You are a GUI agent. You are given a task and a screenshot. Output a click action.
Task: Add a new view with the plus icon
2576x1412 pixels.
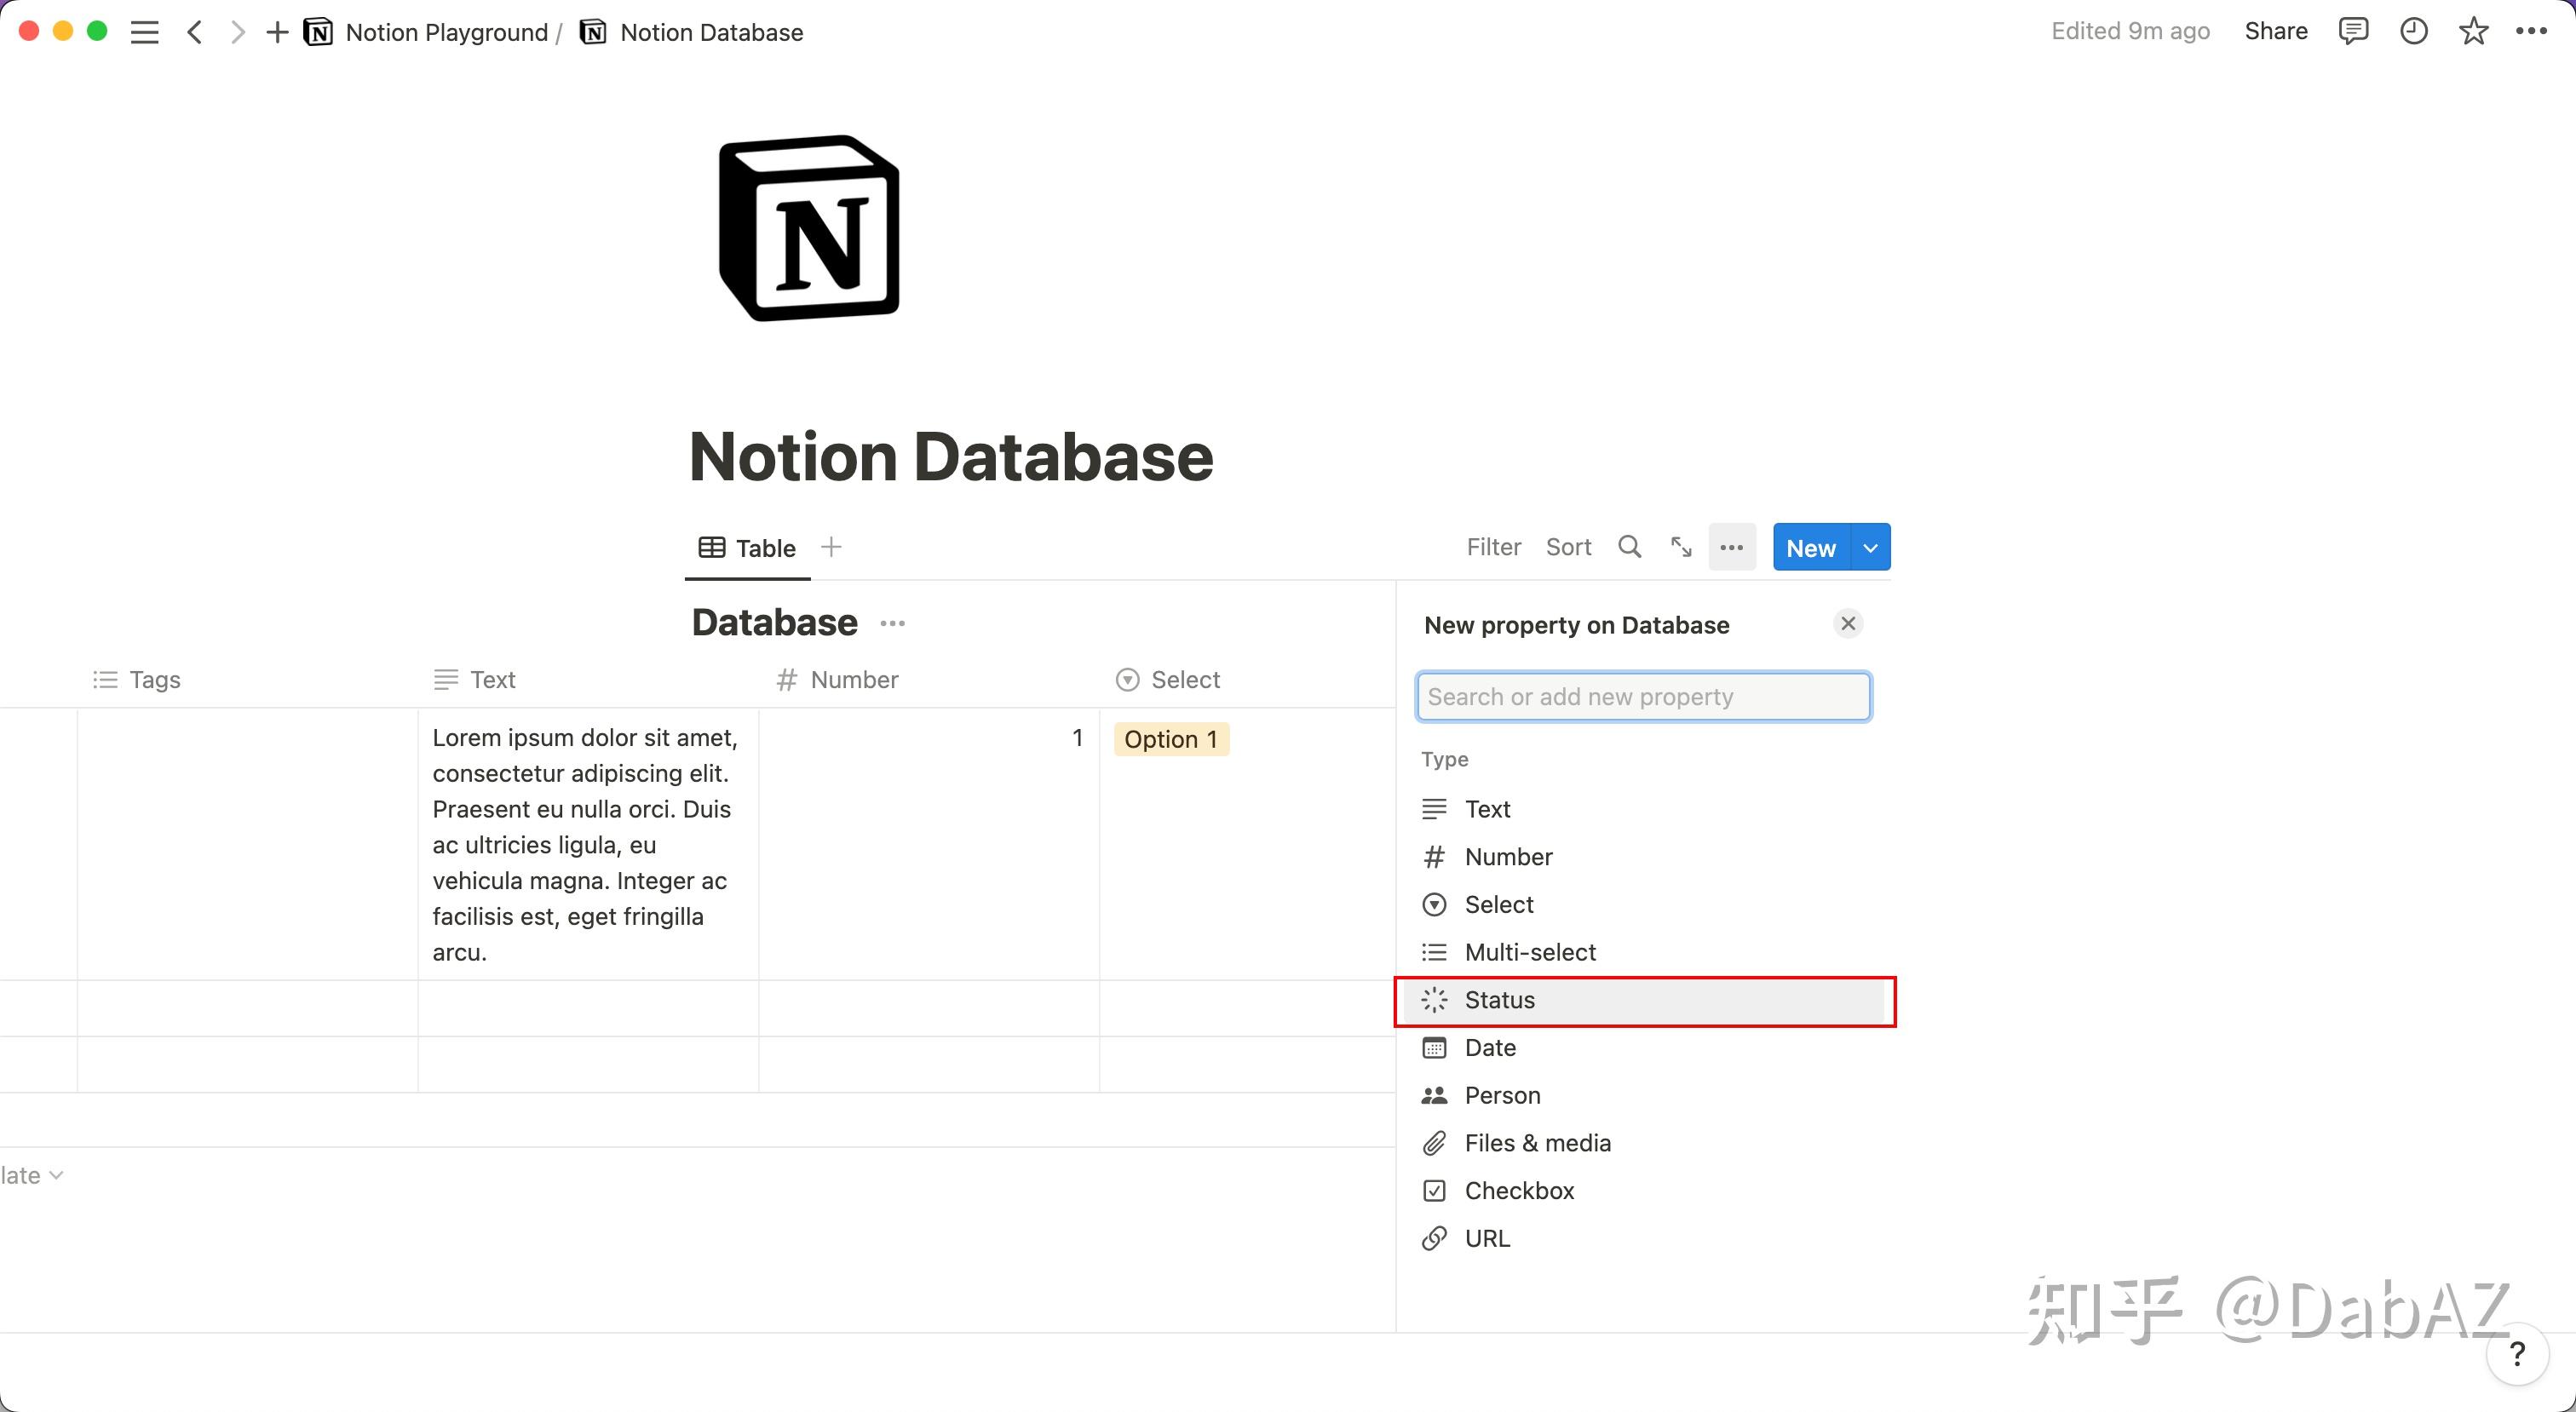coord(831,547)
